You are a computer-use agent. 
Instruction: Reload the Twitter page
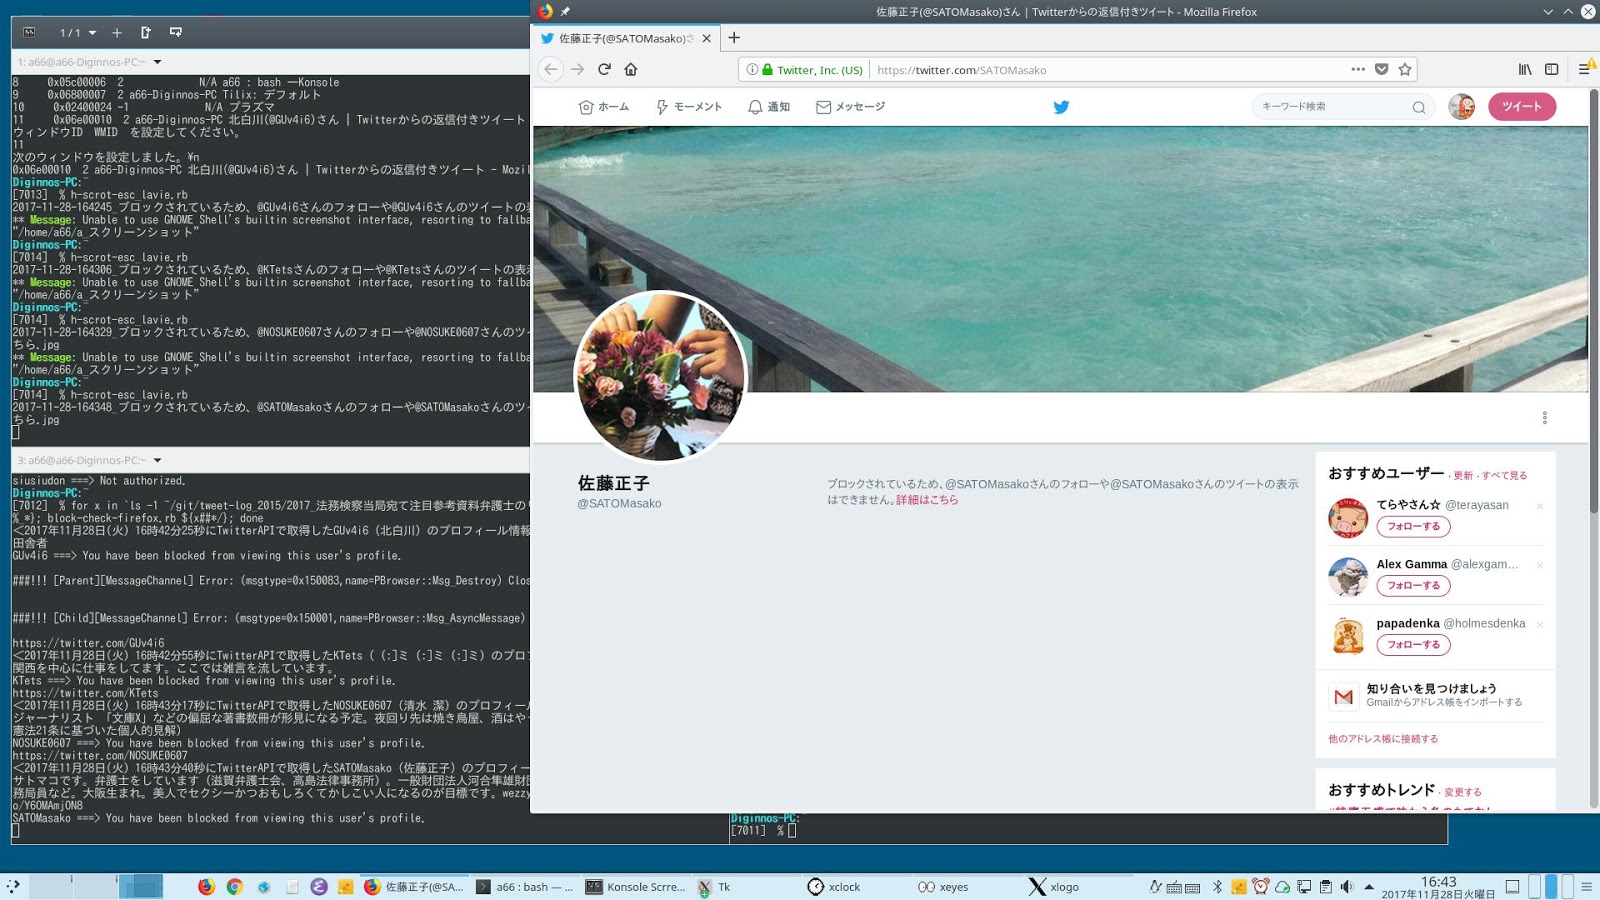(604, 69)
